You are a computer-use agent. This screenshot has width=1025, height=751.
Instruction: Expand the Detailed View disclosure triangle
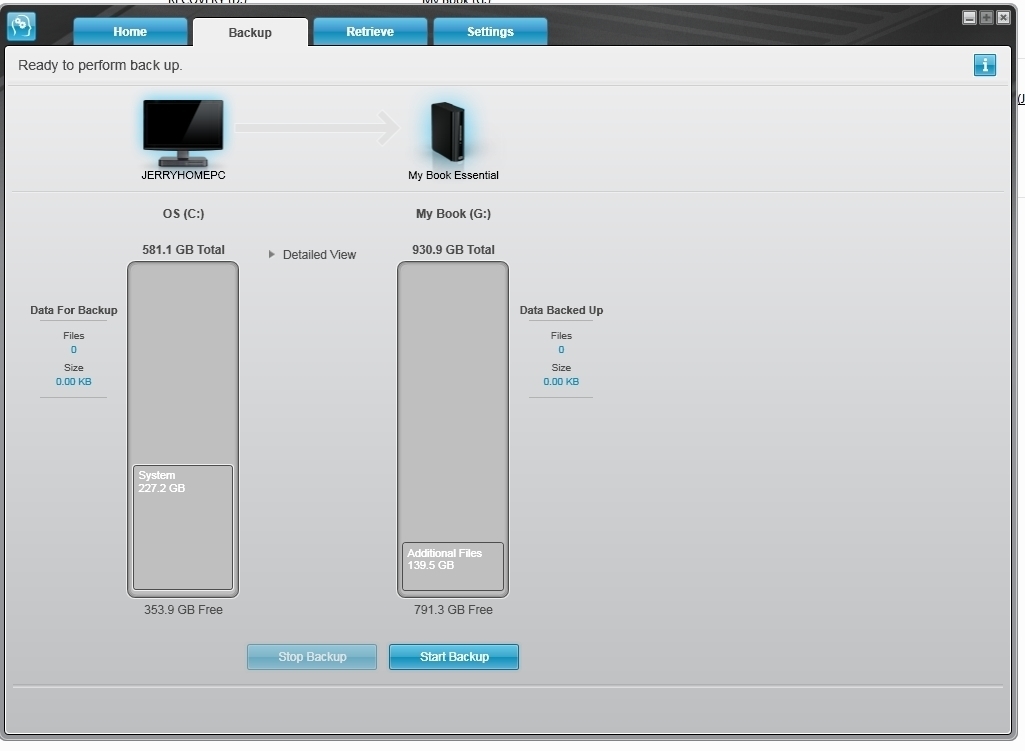(x=271, y=254)
